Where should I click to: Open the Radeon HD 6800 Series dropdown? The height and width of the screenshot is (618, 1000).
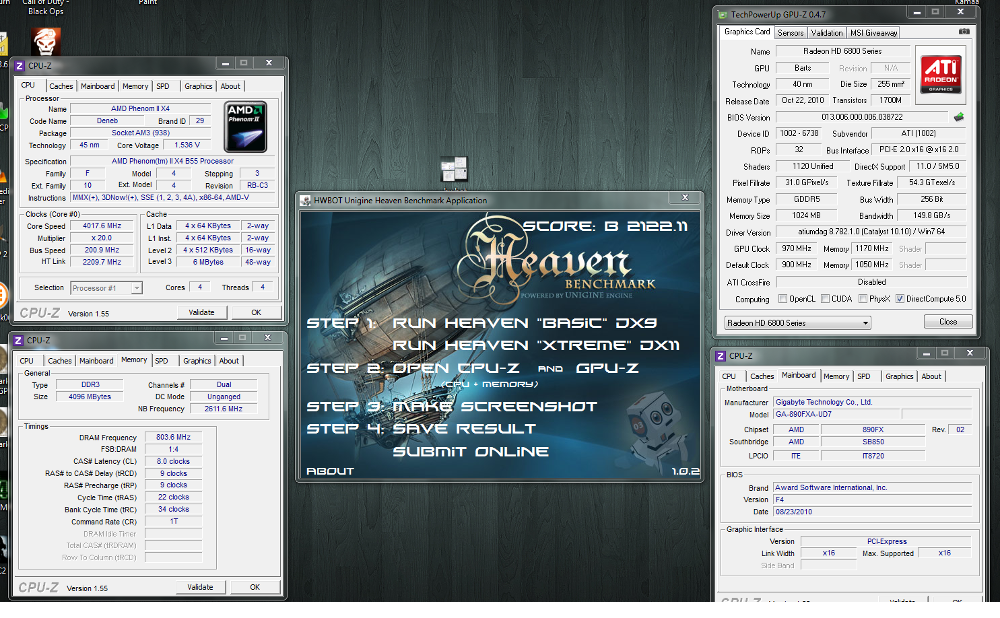[797, 323]
